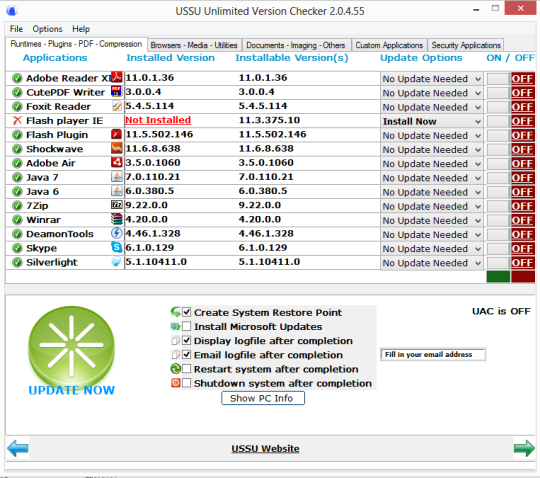Open Update Options dropdown for DeamonTools
The width and height of the screenshot is (540, 478).
(x=432, y=235)
